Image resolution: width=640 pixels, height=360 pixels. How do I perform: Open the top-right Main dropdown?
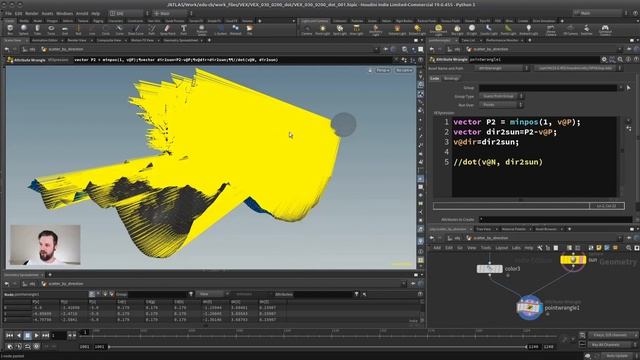coord(600,13)
